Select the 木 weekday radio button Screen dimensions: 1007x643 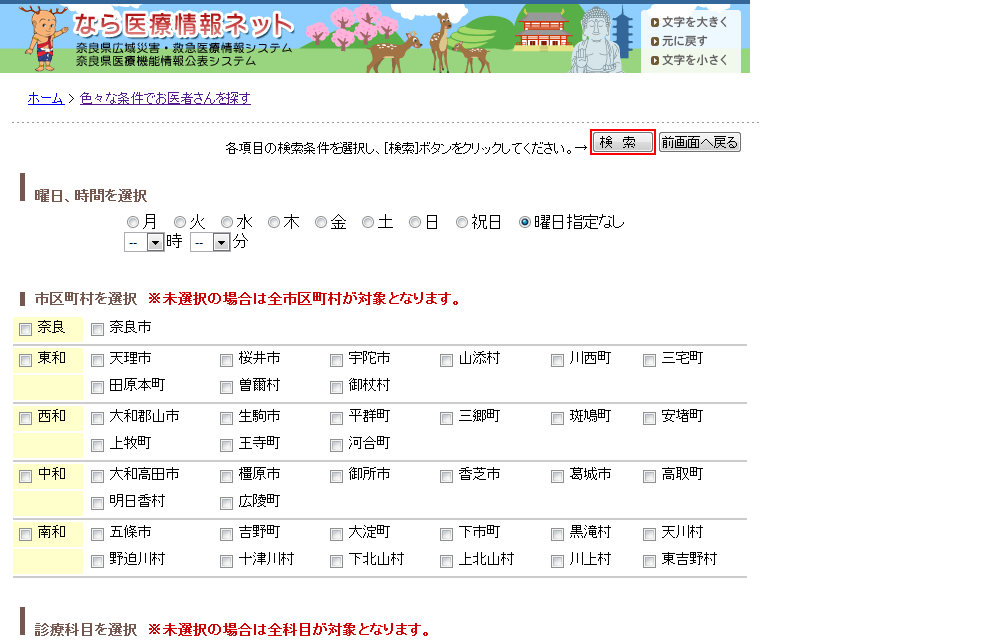[274, 222]
